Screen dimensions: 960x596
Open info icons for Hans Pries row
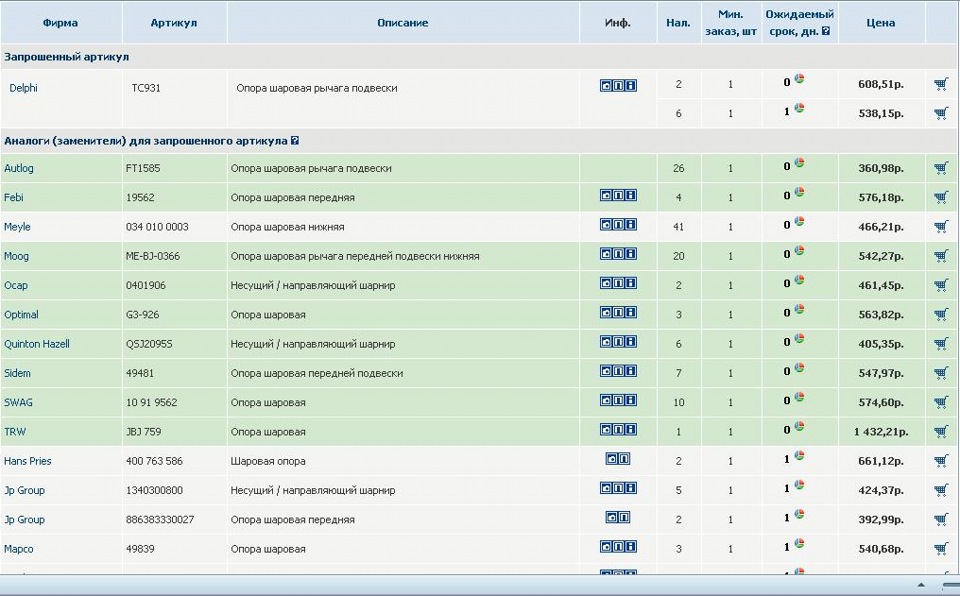[x=618, y=459]
